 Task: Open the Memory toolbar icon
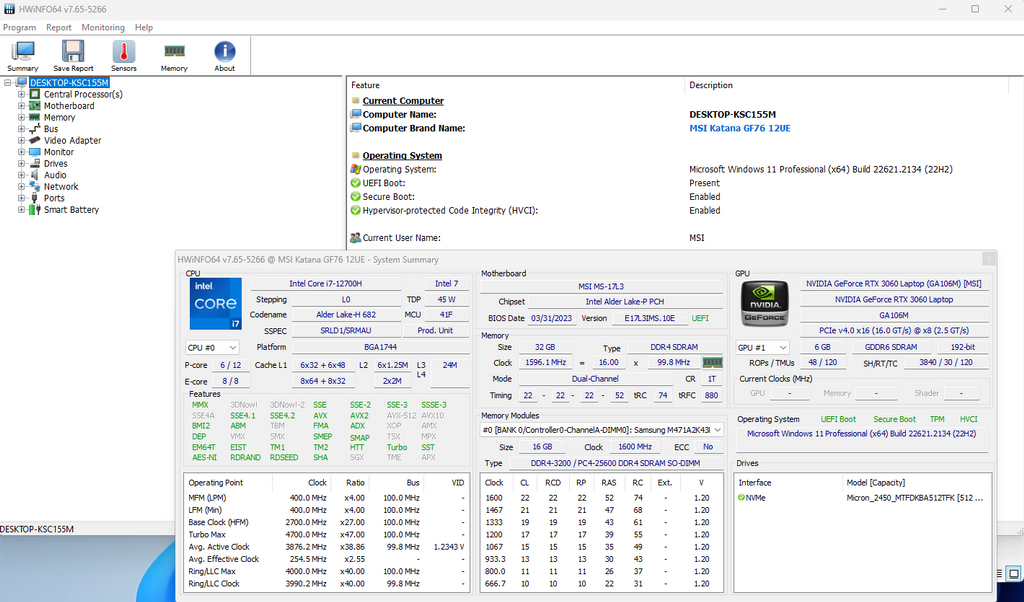tap(174, 55)
